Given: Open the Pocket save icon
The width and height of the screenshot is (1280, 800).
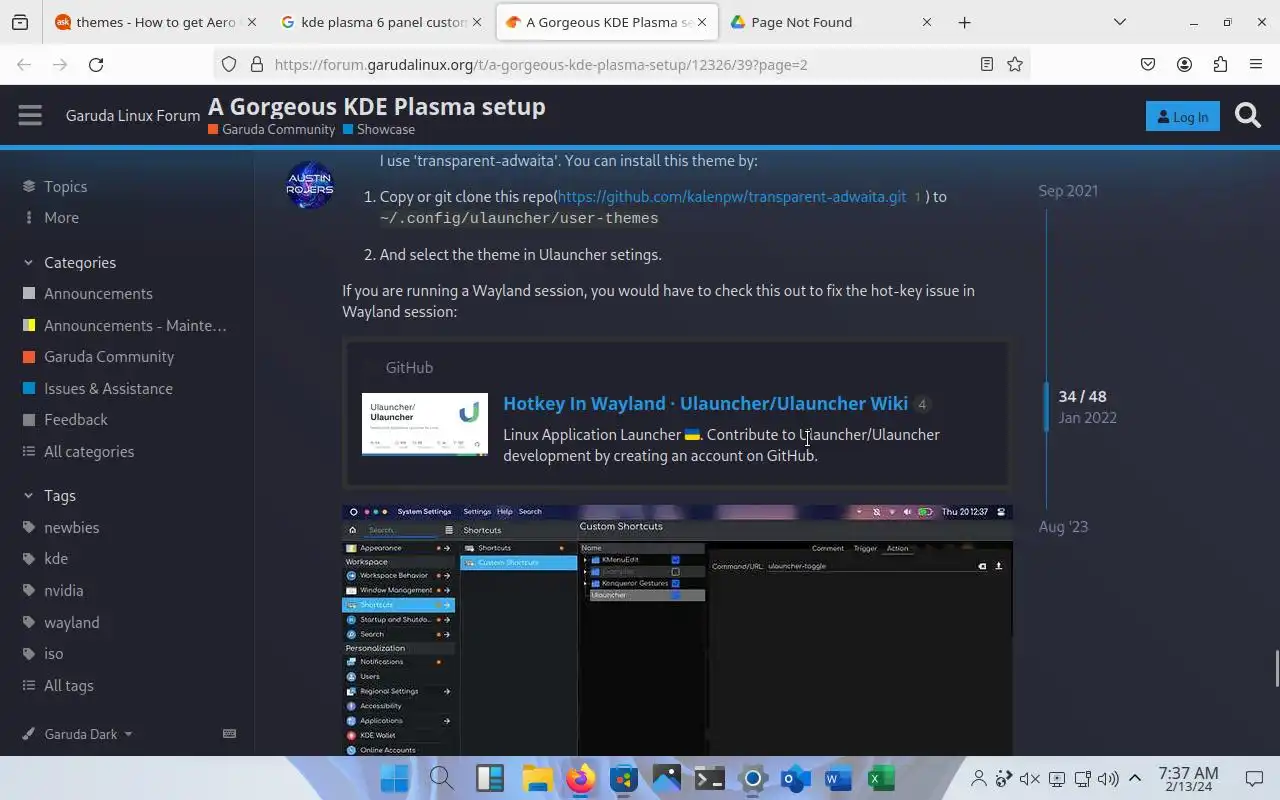Looking at the screenshot, I should pos(1148,64).
